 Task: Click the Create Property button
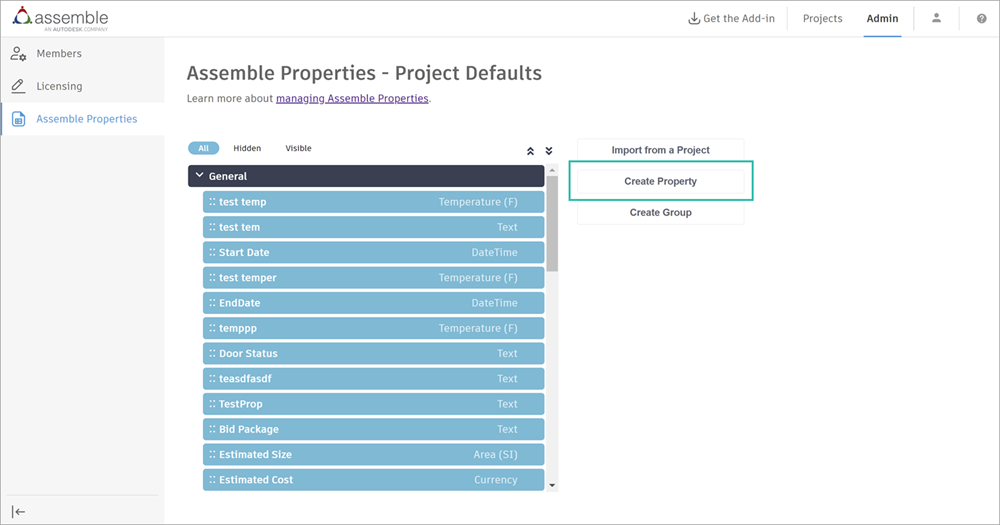click(x=660, y=181)
